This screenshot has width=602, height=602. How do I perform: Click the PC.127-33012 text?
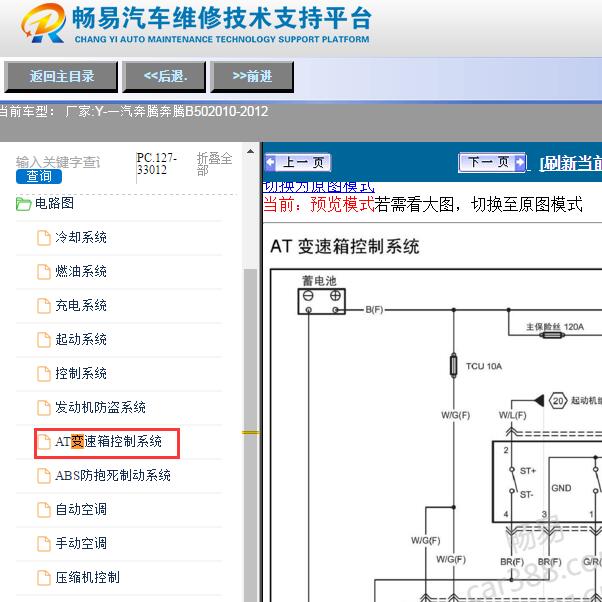(x=157, y=164)
